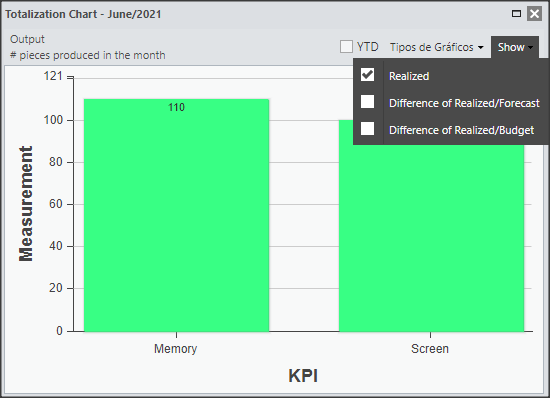
Task: Click the 20 y-axis value
Action: (56, 288)
